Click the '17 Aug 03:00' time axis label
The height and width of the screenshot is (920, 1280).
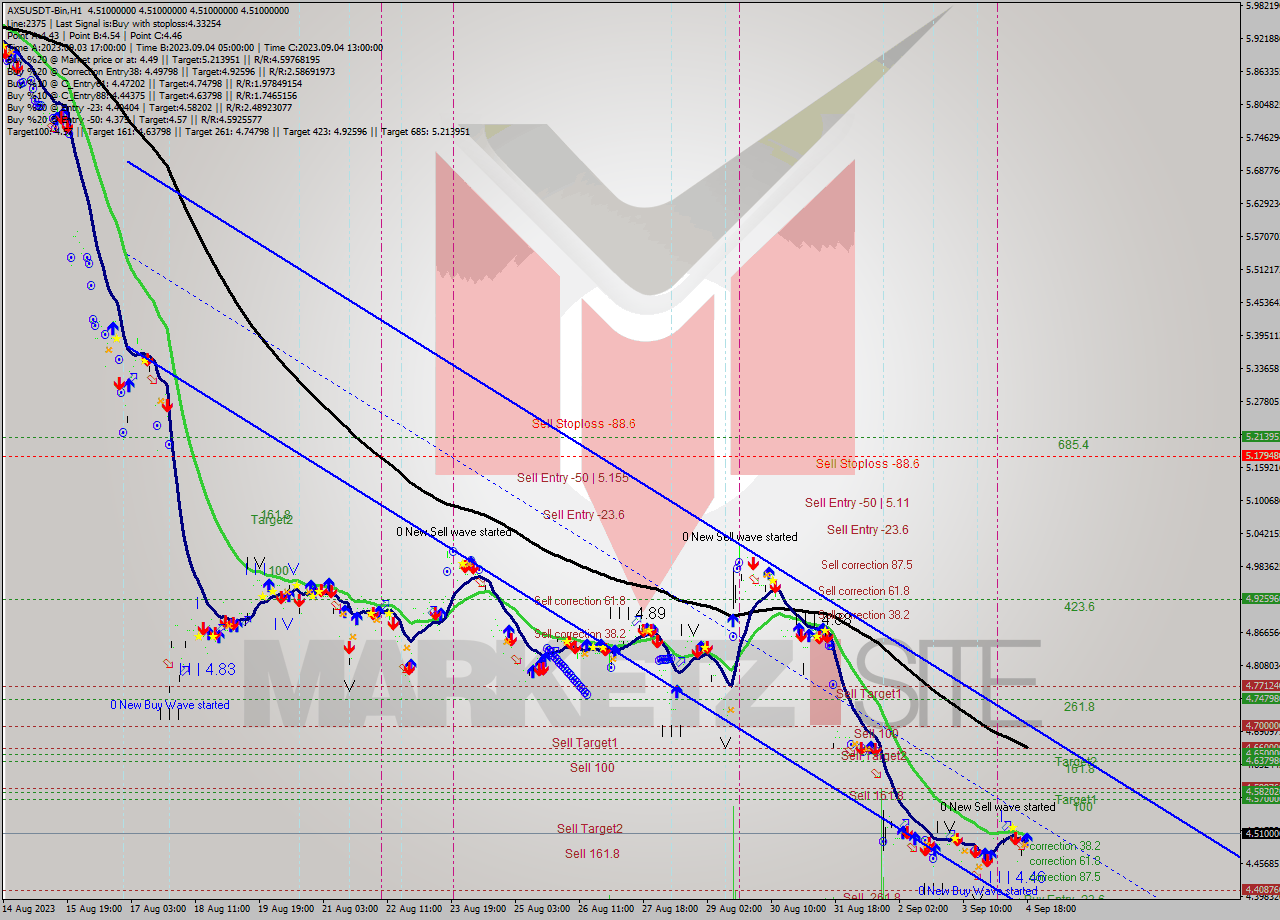156,909
